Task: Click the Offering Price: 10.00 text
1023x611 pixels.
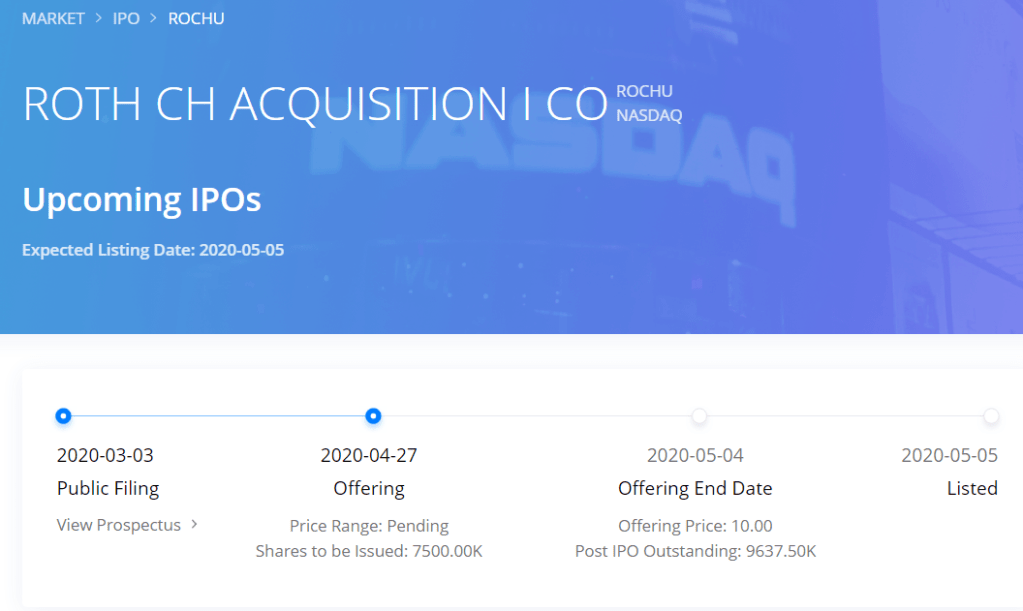Action: pyautogui.click(x=695, y=526)
